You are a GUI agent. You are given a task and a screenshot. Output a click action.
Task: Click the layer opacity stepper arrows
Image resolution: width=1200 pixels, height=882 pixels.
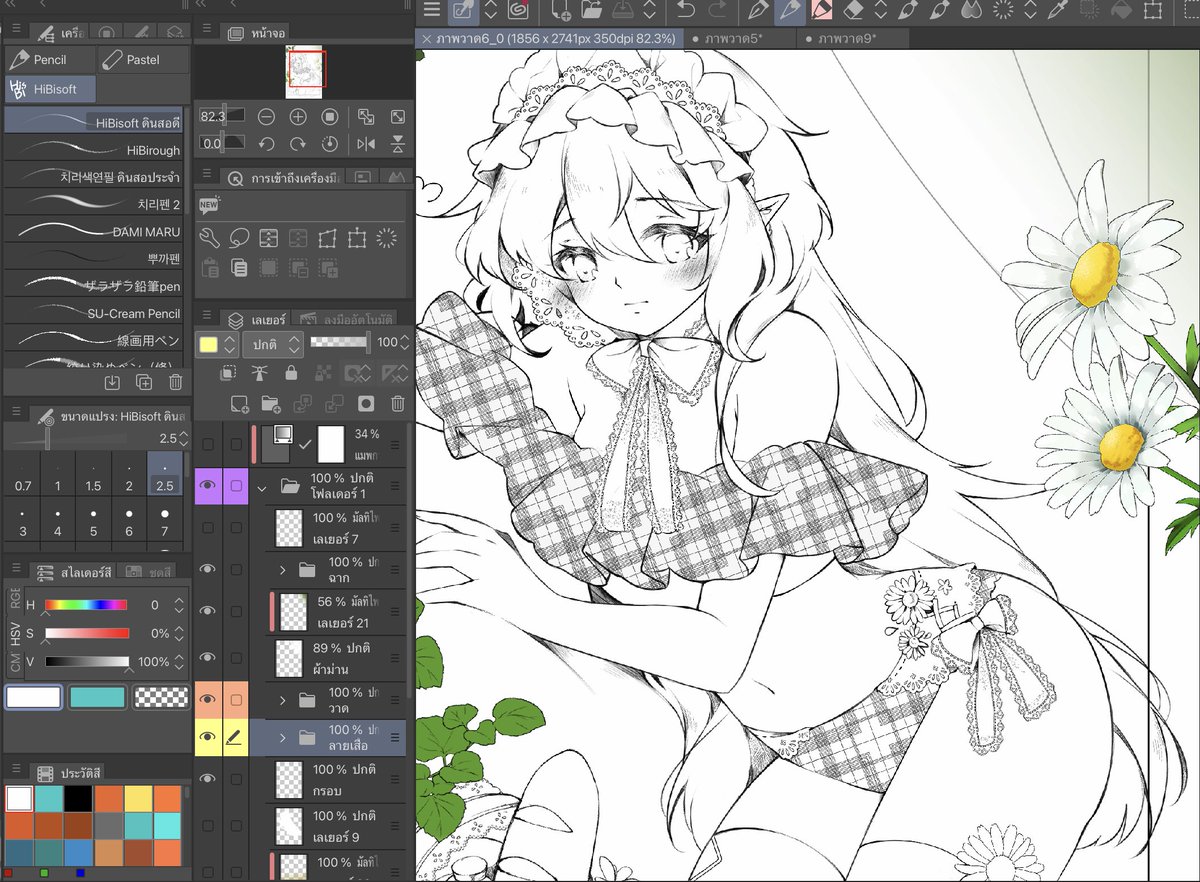(x=404, y=343)
